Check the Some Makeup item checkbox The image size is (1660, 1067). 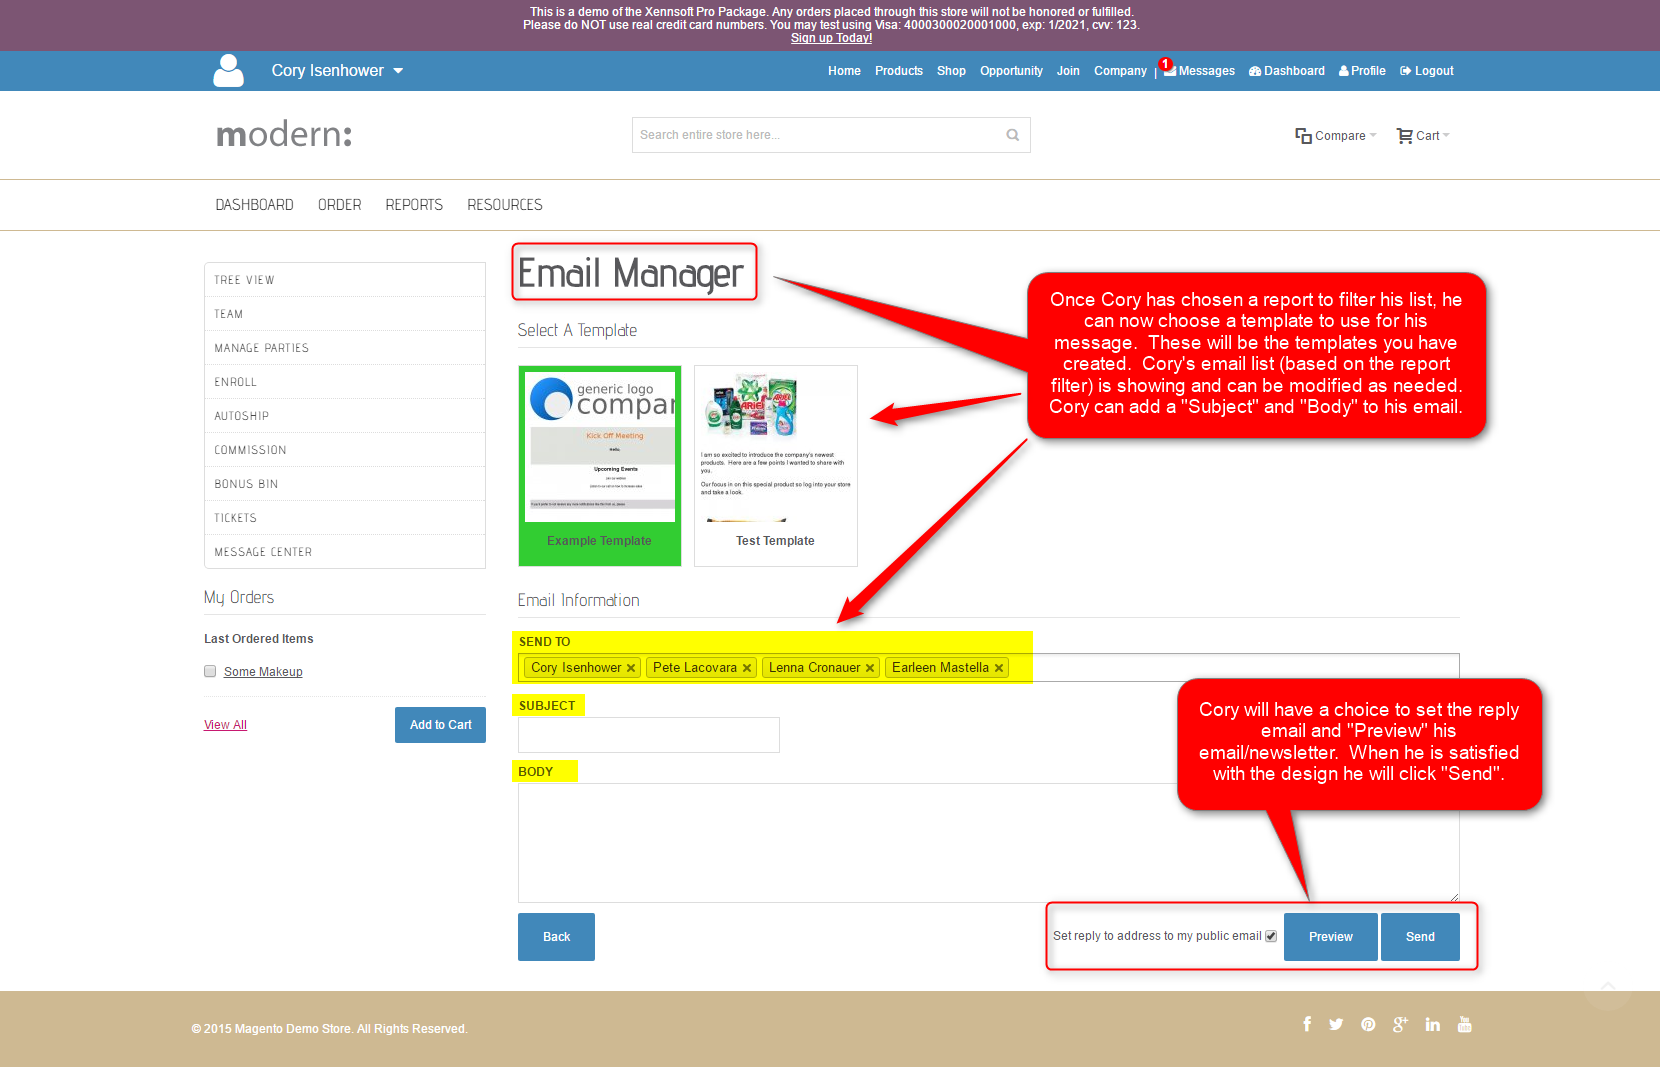pyautogui.click(x=210, y=671)
